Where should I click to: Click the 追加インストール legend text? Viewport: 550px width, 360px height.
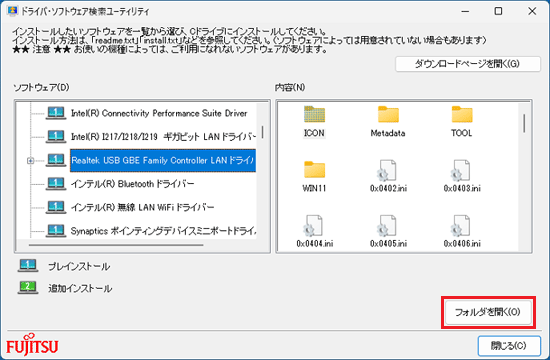[x=80, y=288]
